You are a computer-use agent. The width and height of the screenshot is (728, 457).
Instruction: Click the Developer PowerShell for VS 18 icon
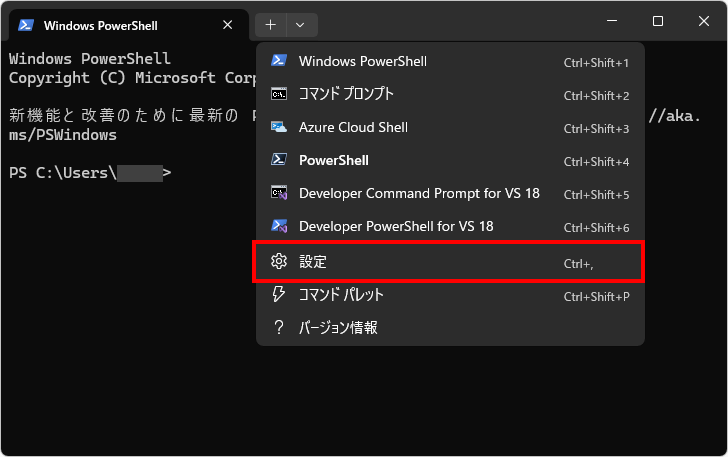tap(279, 226)
